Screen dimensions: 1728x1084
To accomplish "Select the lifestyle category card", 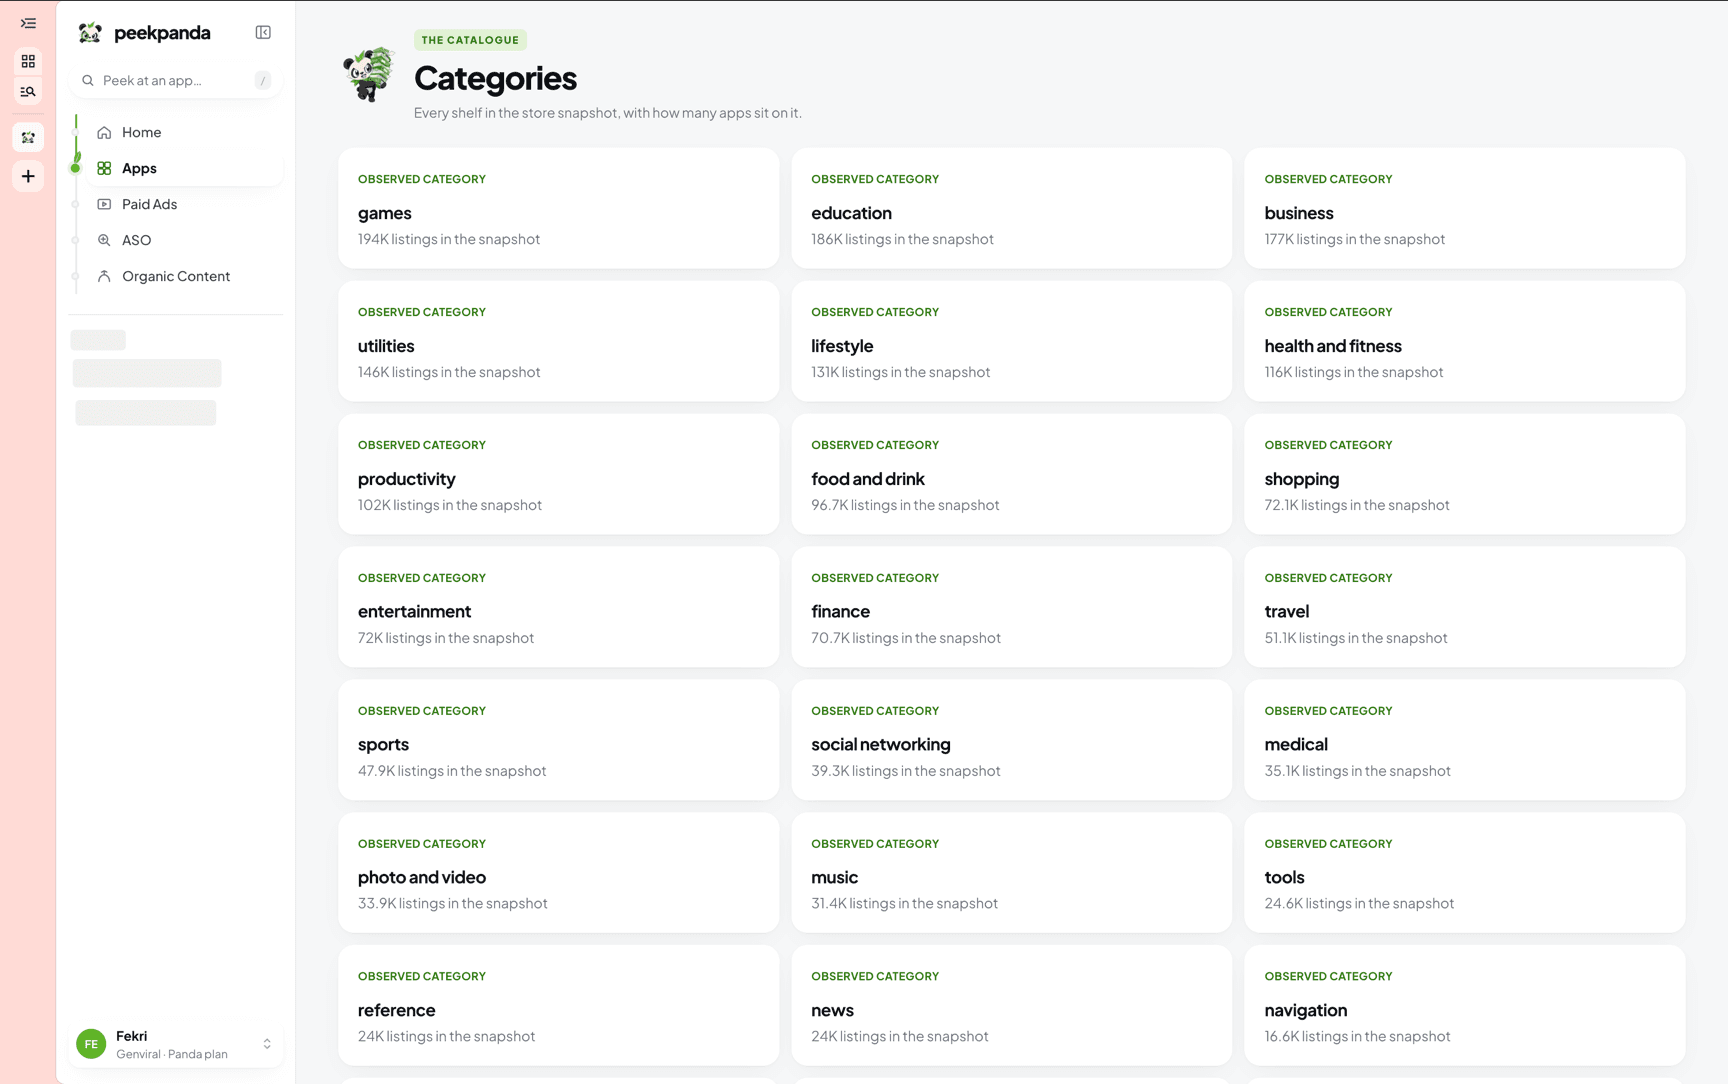I will point(1012,342).
